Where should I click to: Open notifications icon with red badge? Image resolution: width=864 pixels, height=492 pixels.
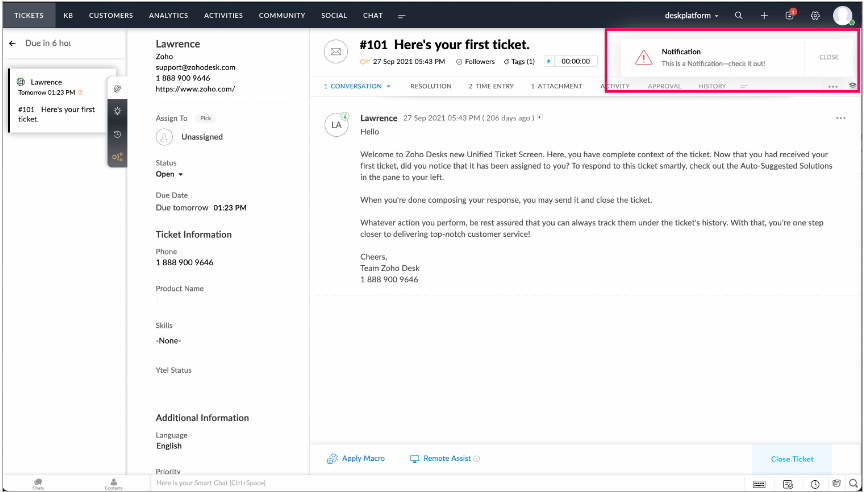pyautogui.click(x=790, y=15)
